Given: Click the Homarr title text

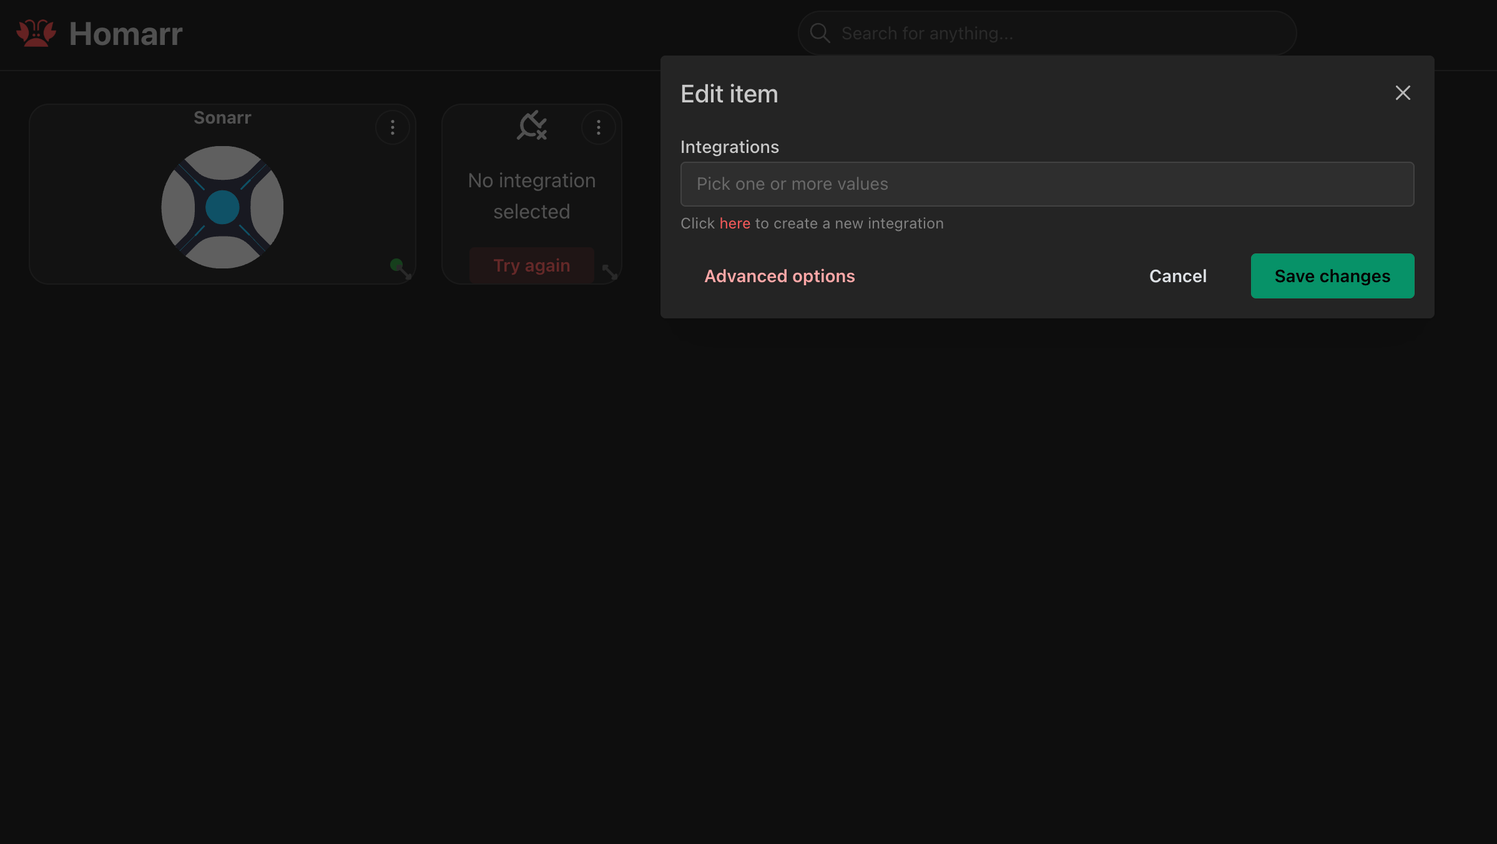Looking at the screenshot, I should click(126, 34).
